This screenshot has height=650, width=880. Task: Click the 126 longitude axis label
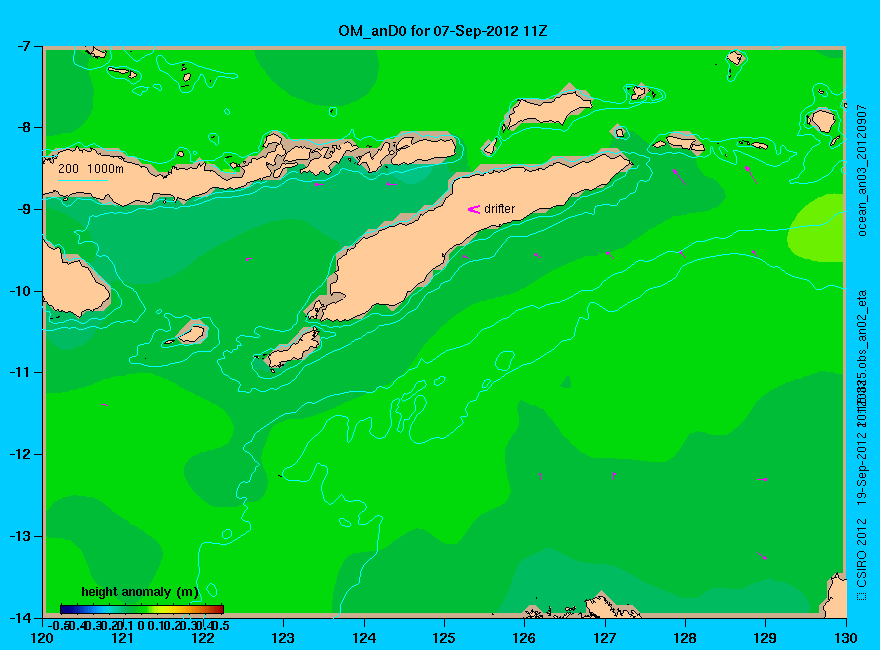click(x=524, y=638)
